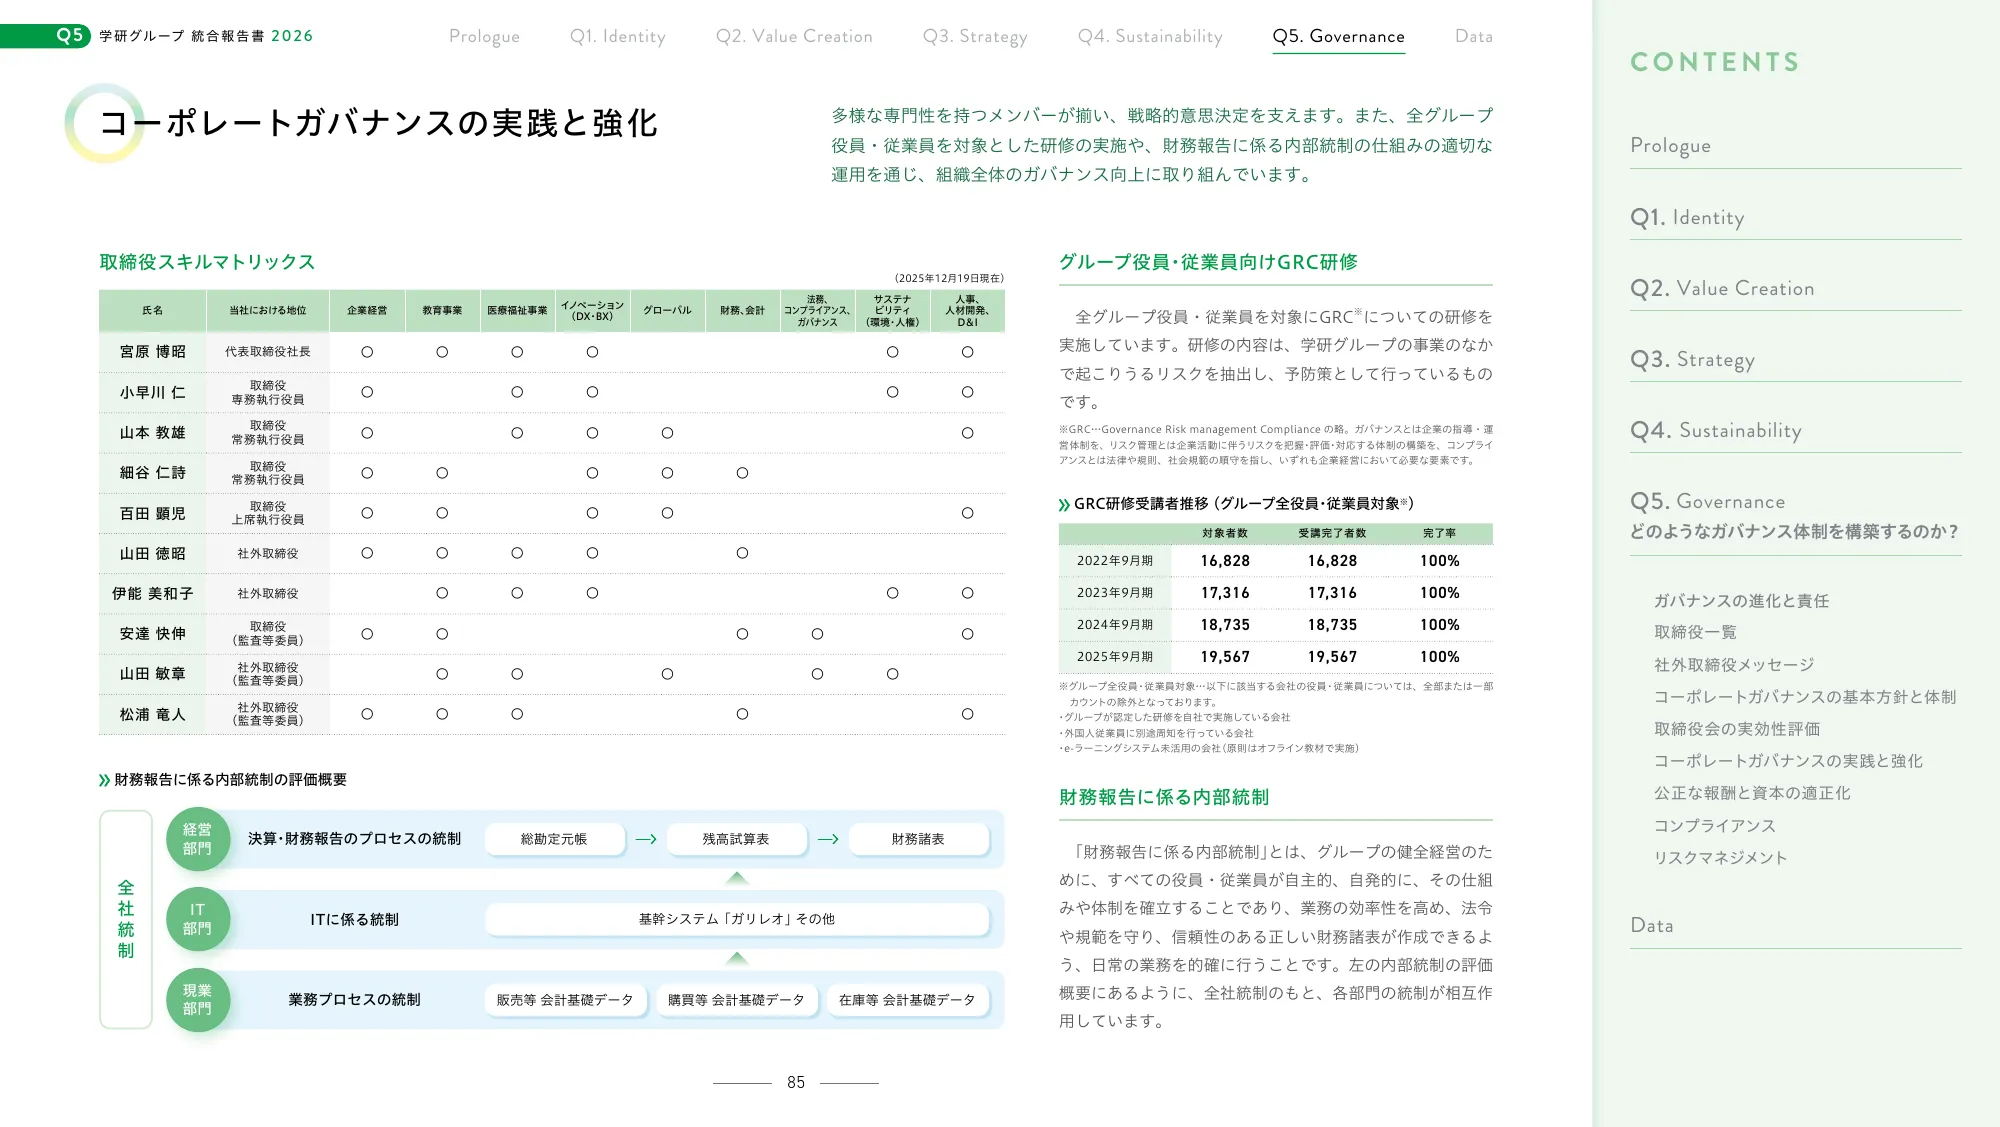This screenshot has height=1127, width=2000.
Task: Click the IT部門 green circle
Action: [x=198, y=919]
